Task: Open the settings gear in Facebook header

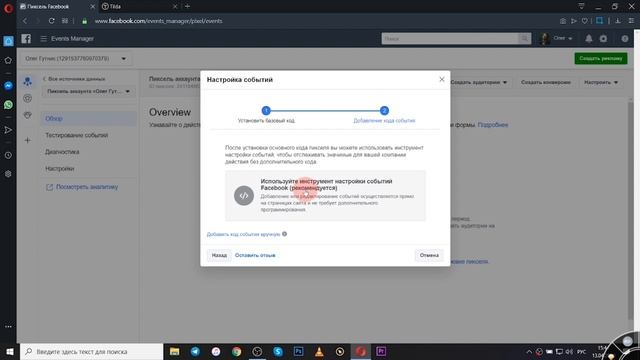Action: coord(603,38)
